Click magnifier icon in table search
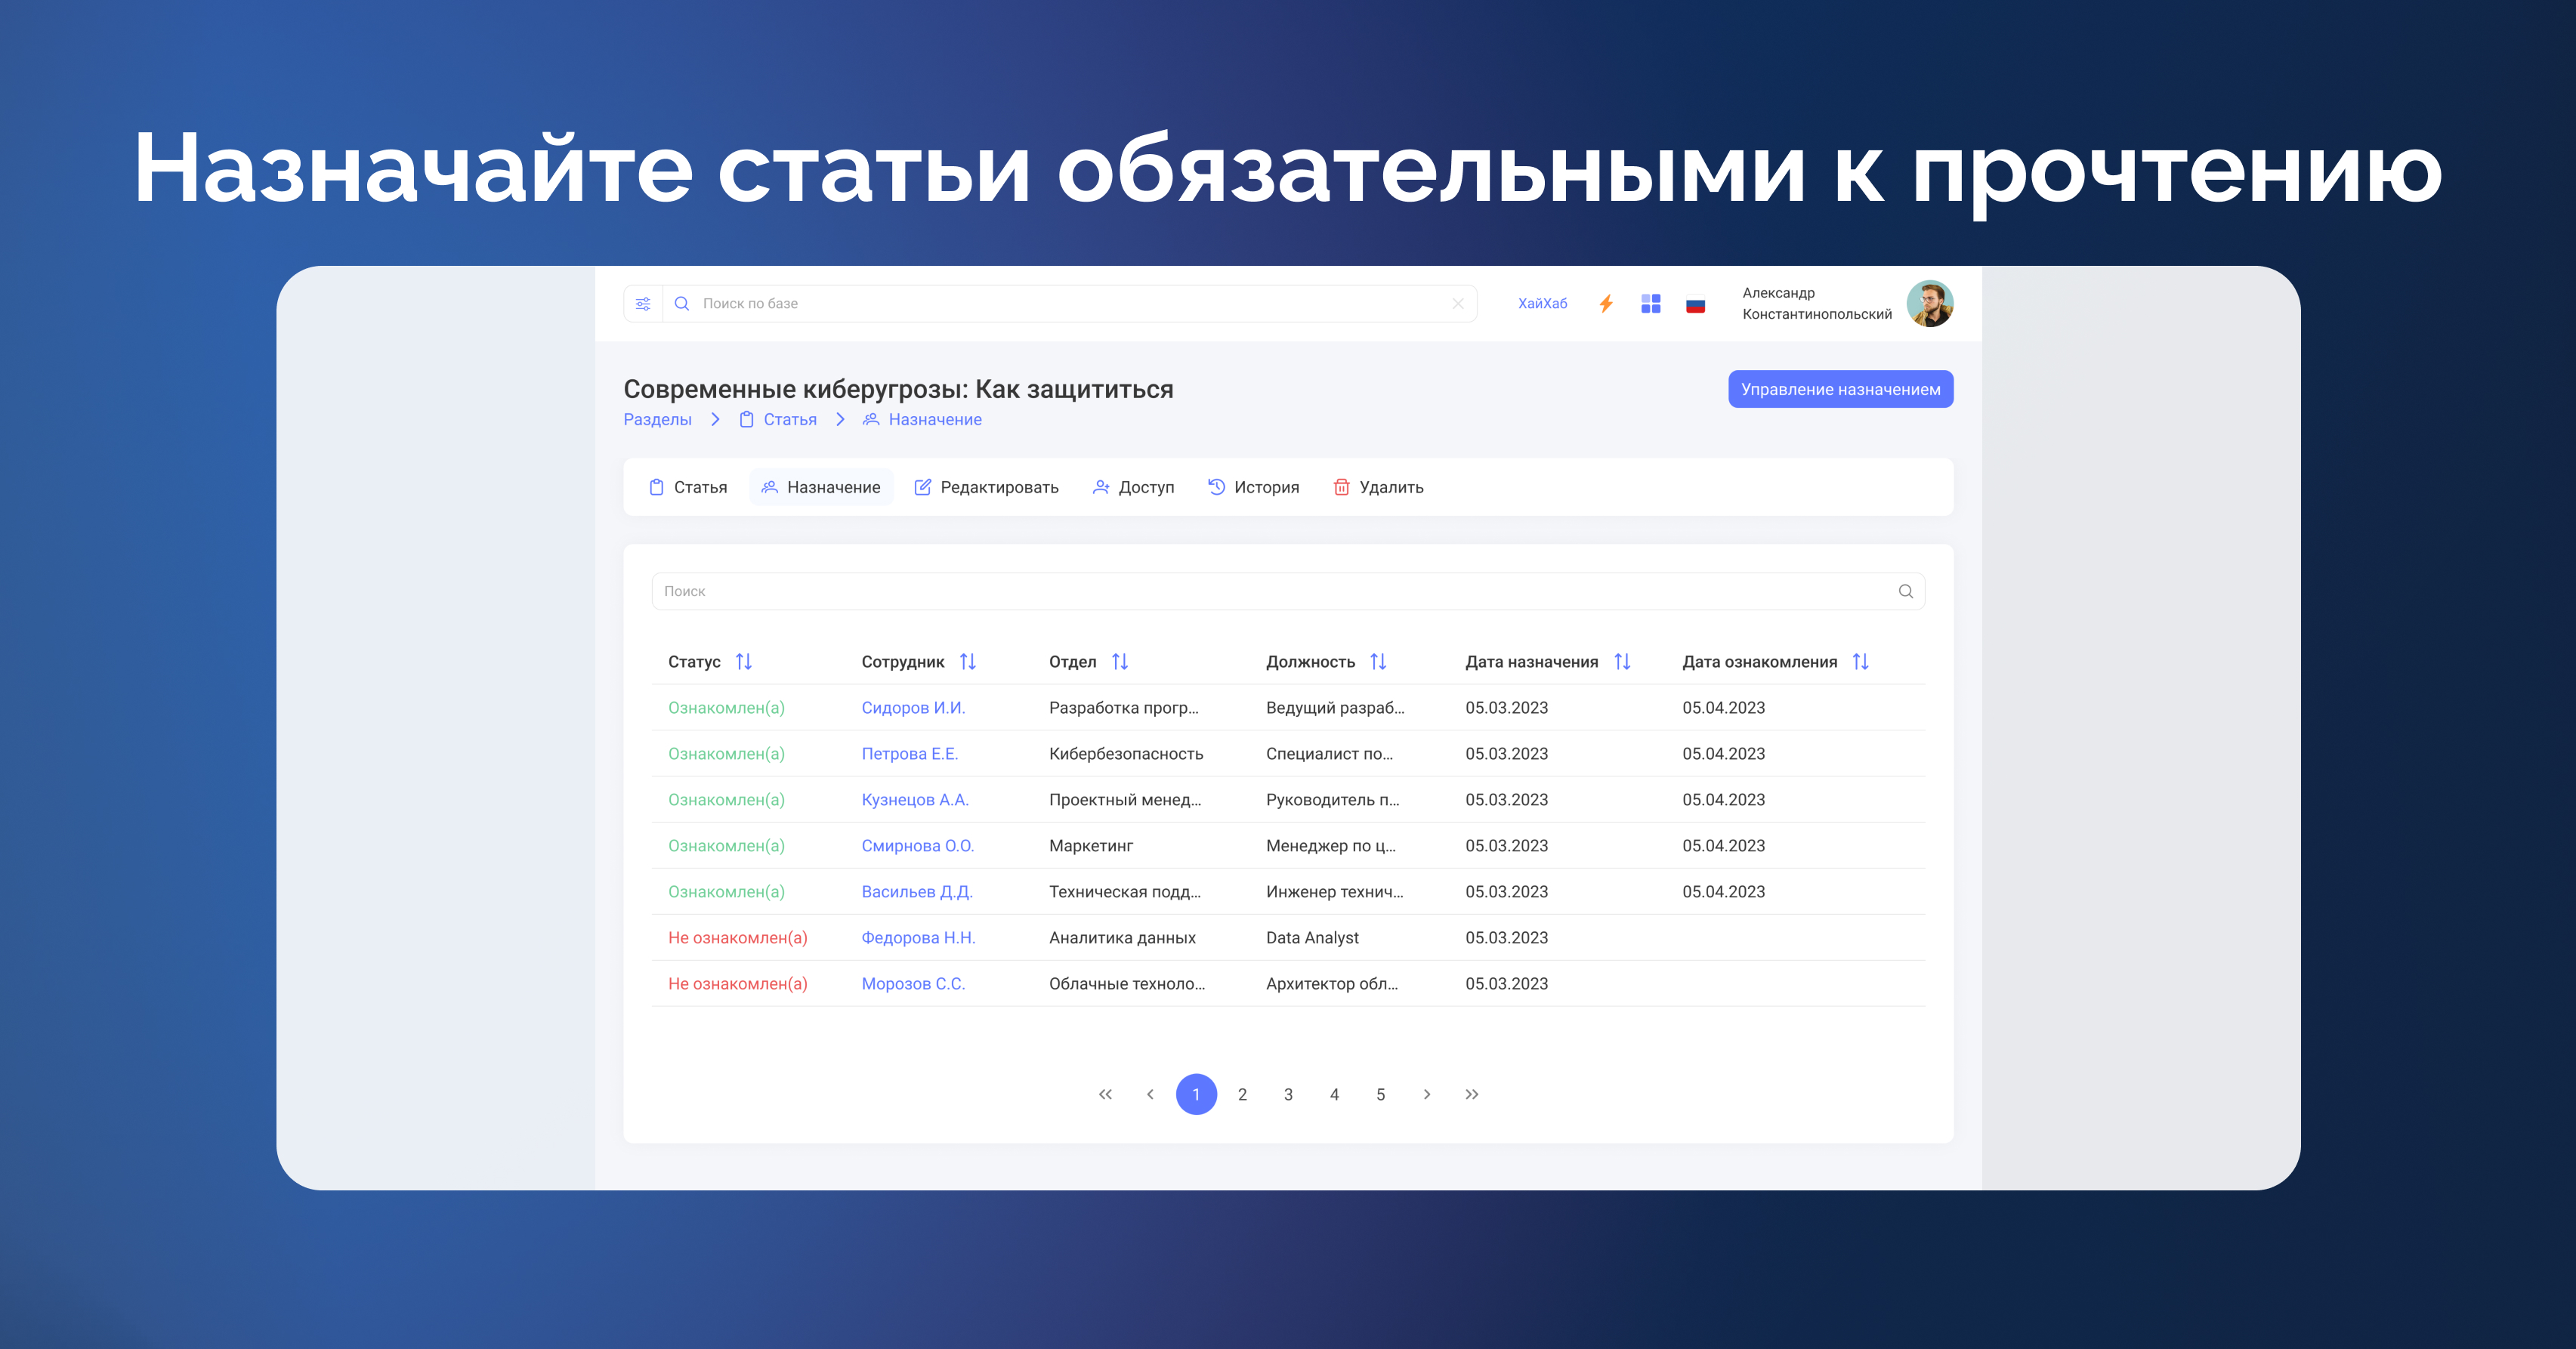Image resolution: width=2576 pixels, height=1349 pixels. click(x=1905, y=592)
